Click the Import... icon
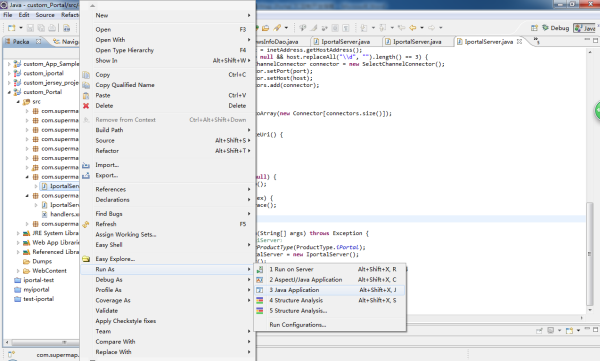 (x=86, y=165)
